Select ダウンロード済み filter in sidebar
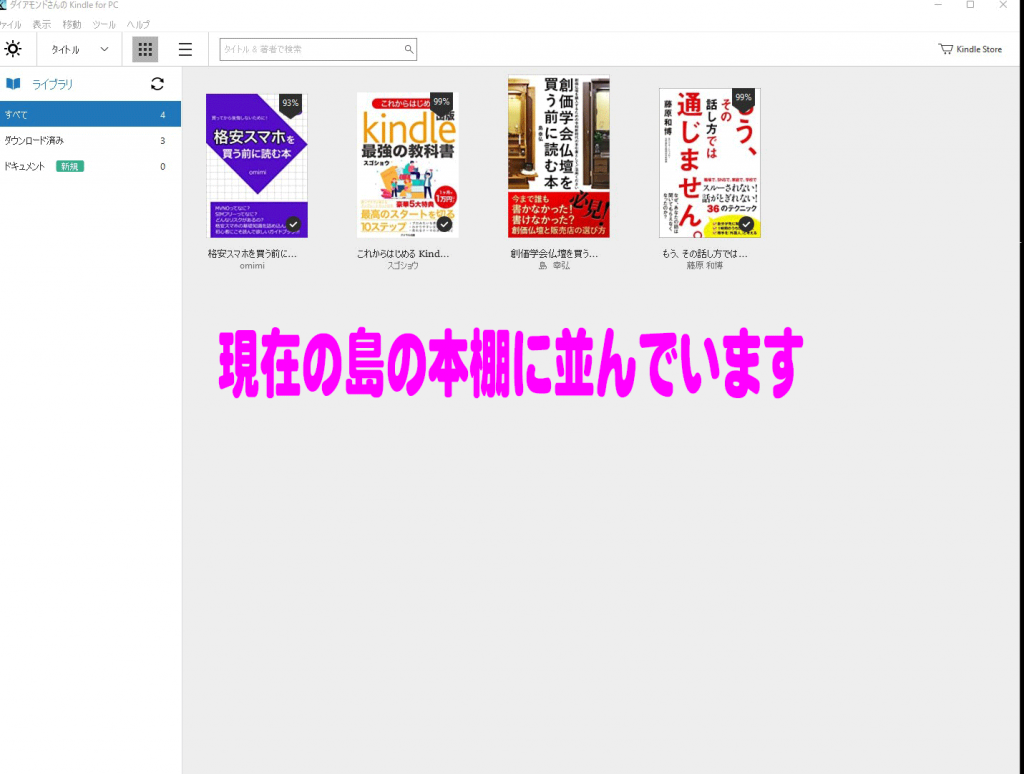The width and height of the screenshot is (1024, 774). (90, 140)
